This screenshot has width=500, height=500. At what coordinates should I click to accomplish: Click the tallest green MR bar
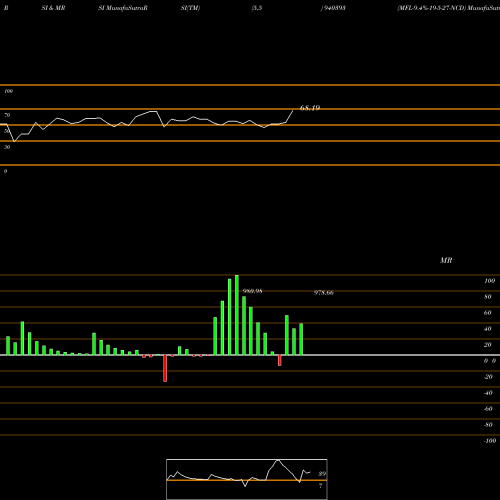click(x=237, y=315)
